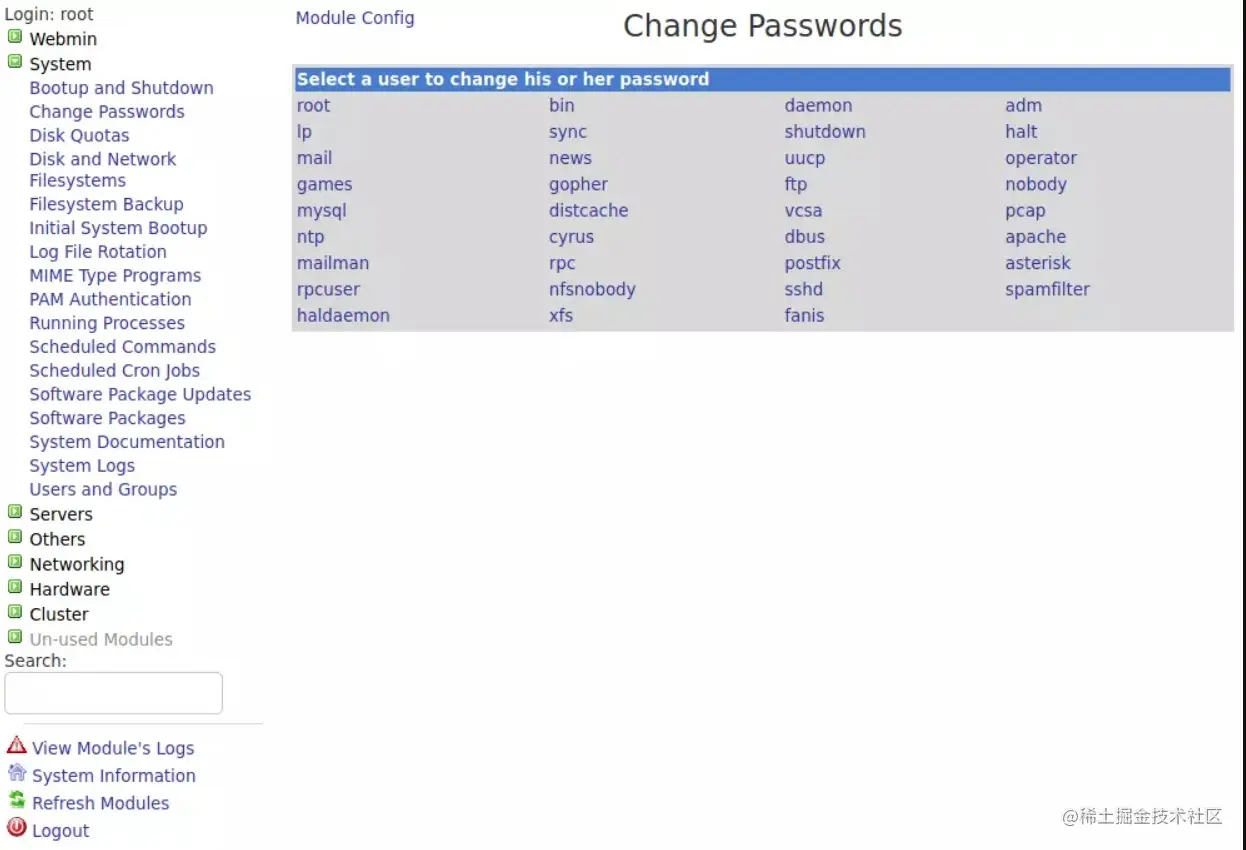Open System Documentation module
The image size is (1246, 850).
click(x=127, y=442)
